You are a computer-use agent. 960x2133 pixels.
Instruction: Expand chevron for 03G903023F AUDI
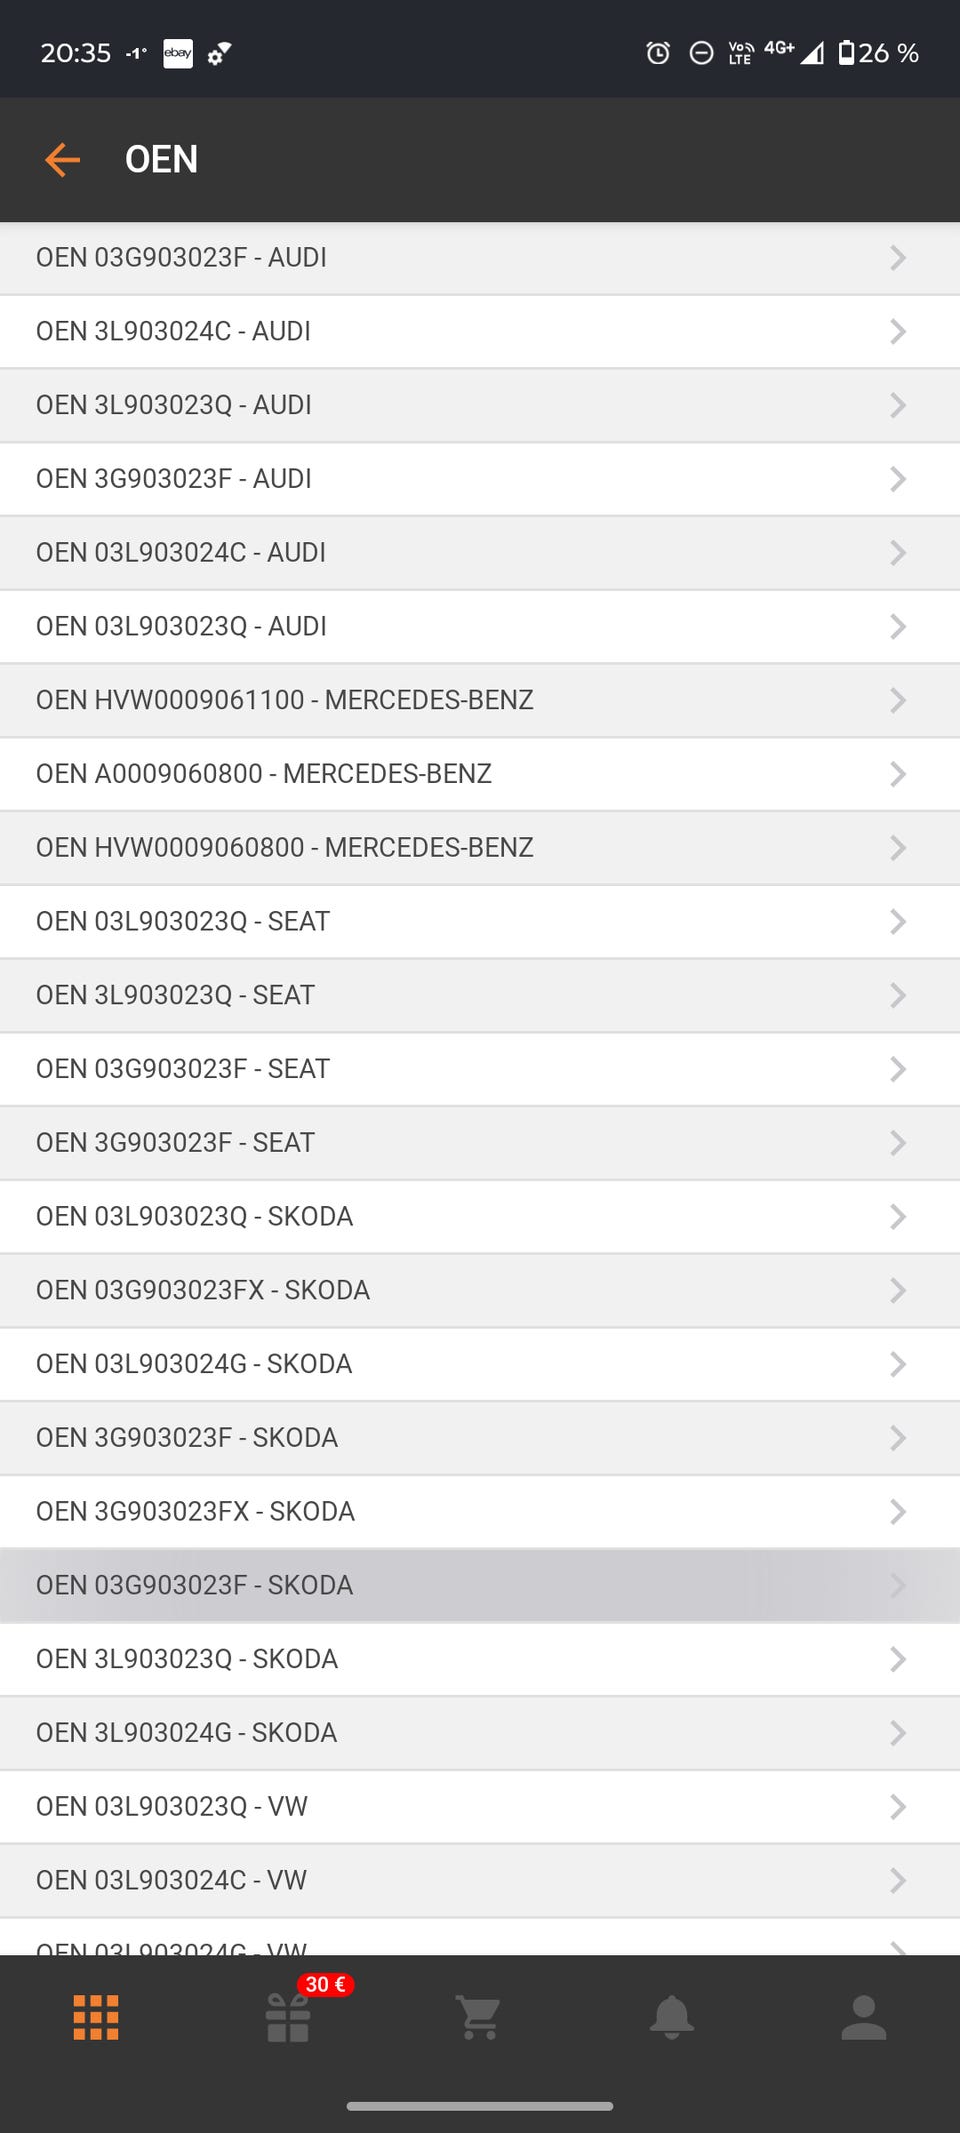[x=897, y=258]
